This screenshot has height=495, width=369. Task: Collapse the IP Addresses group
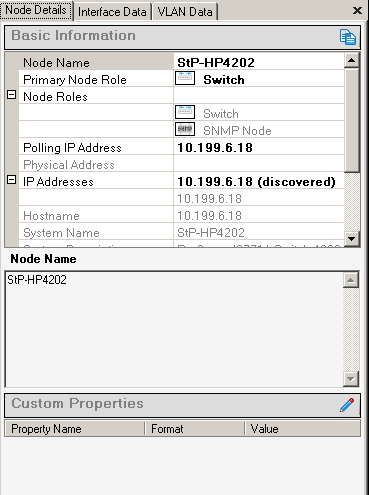click(12, 180)
